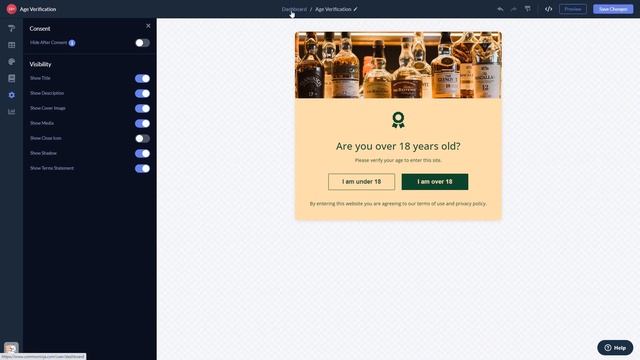Toggle Show Title switch

point(142,78)
